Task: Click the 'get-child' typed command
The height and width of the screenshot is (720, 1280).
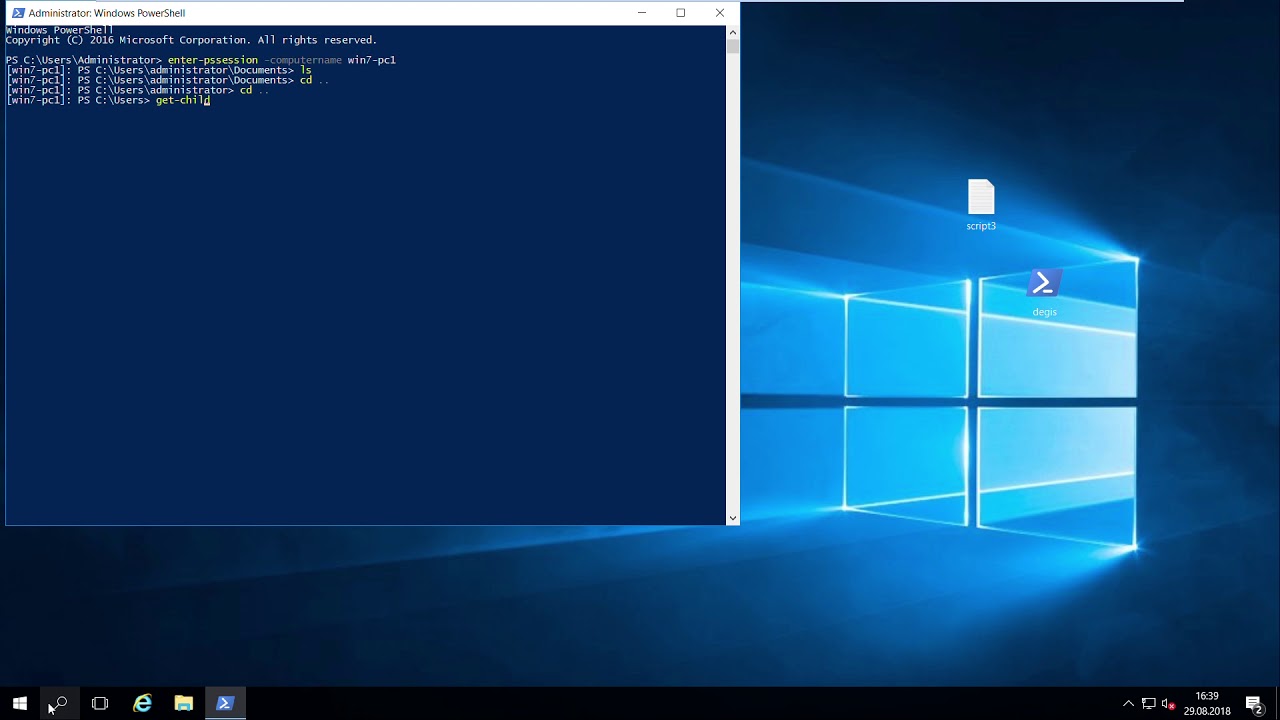Action: (x=182, y=100)
